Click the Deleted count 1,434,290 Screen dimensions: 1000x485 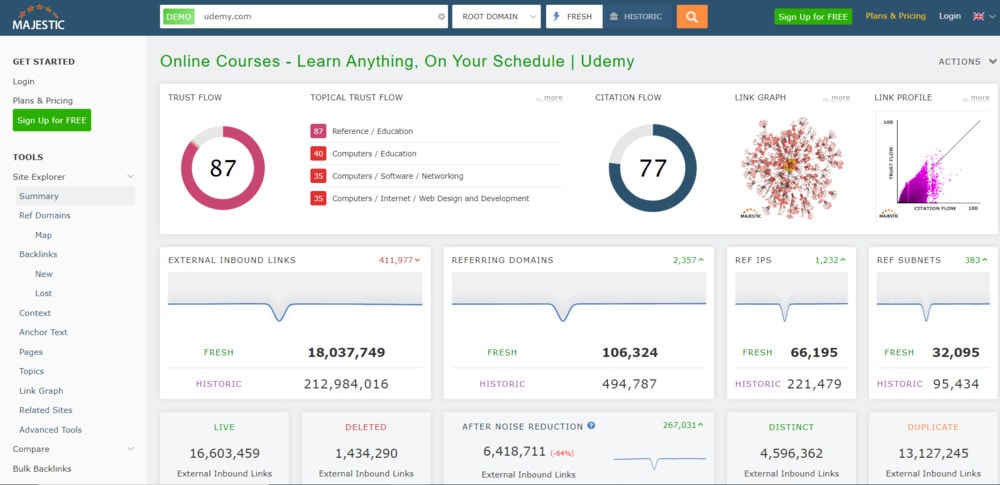click(x=366, y=454)
